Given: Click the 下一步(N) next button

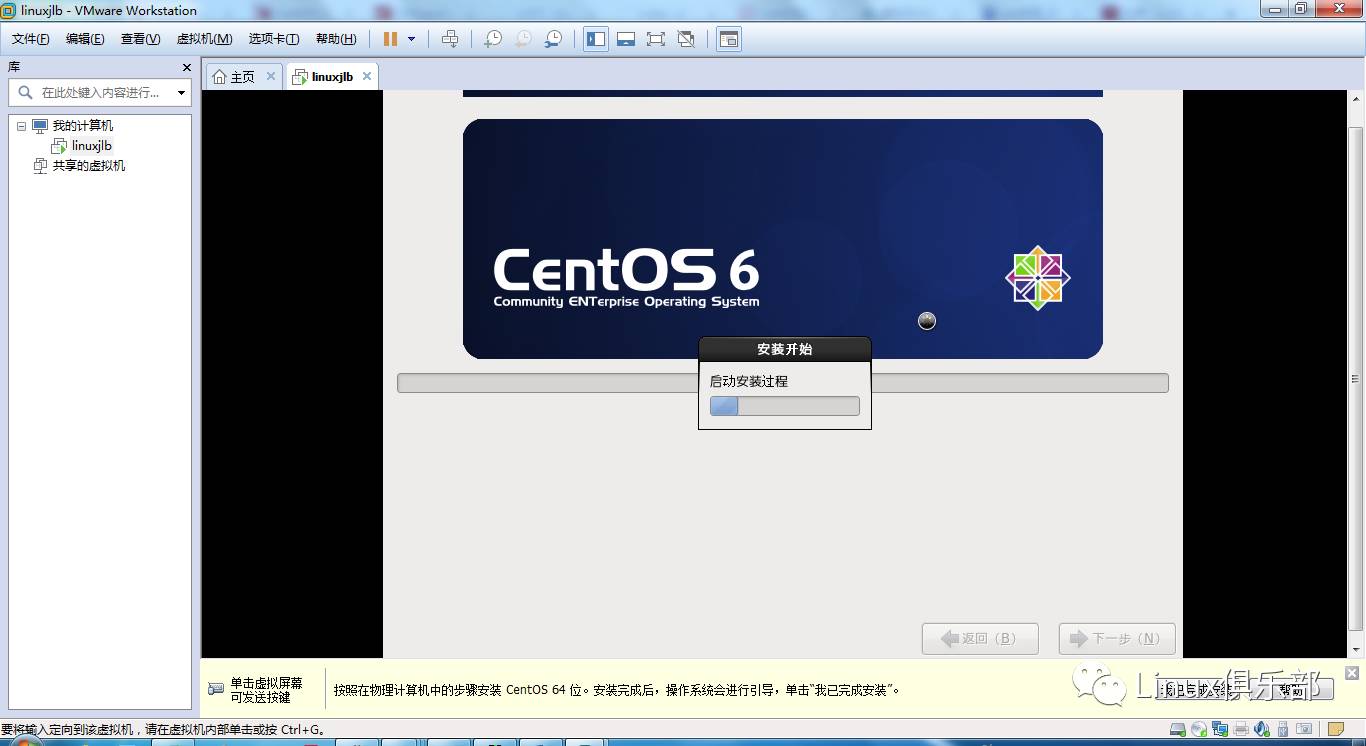Looking at the screenshot, I should tap(1117, 639).
